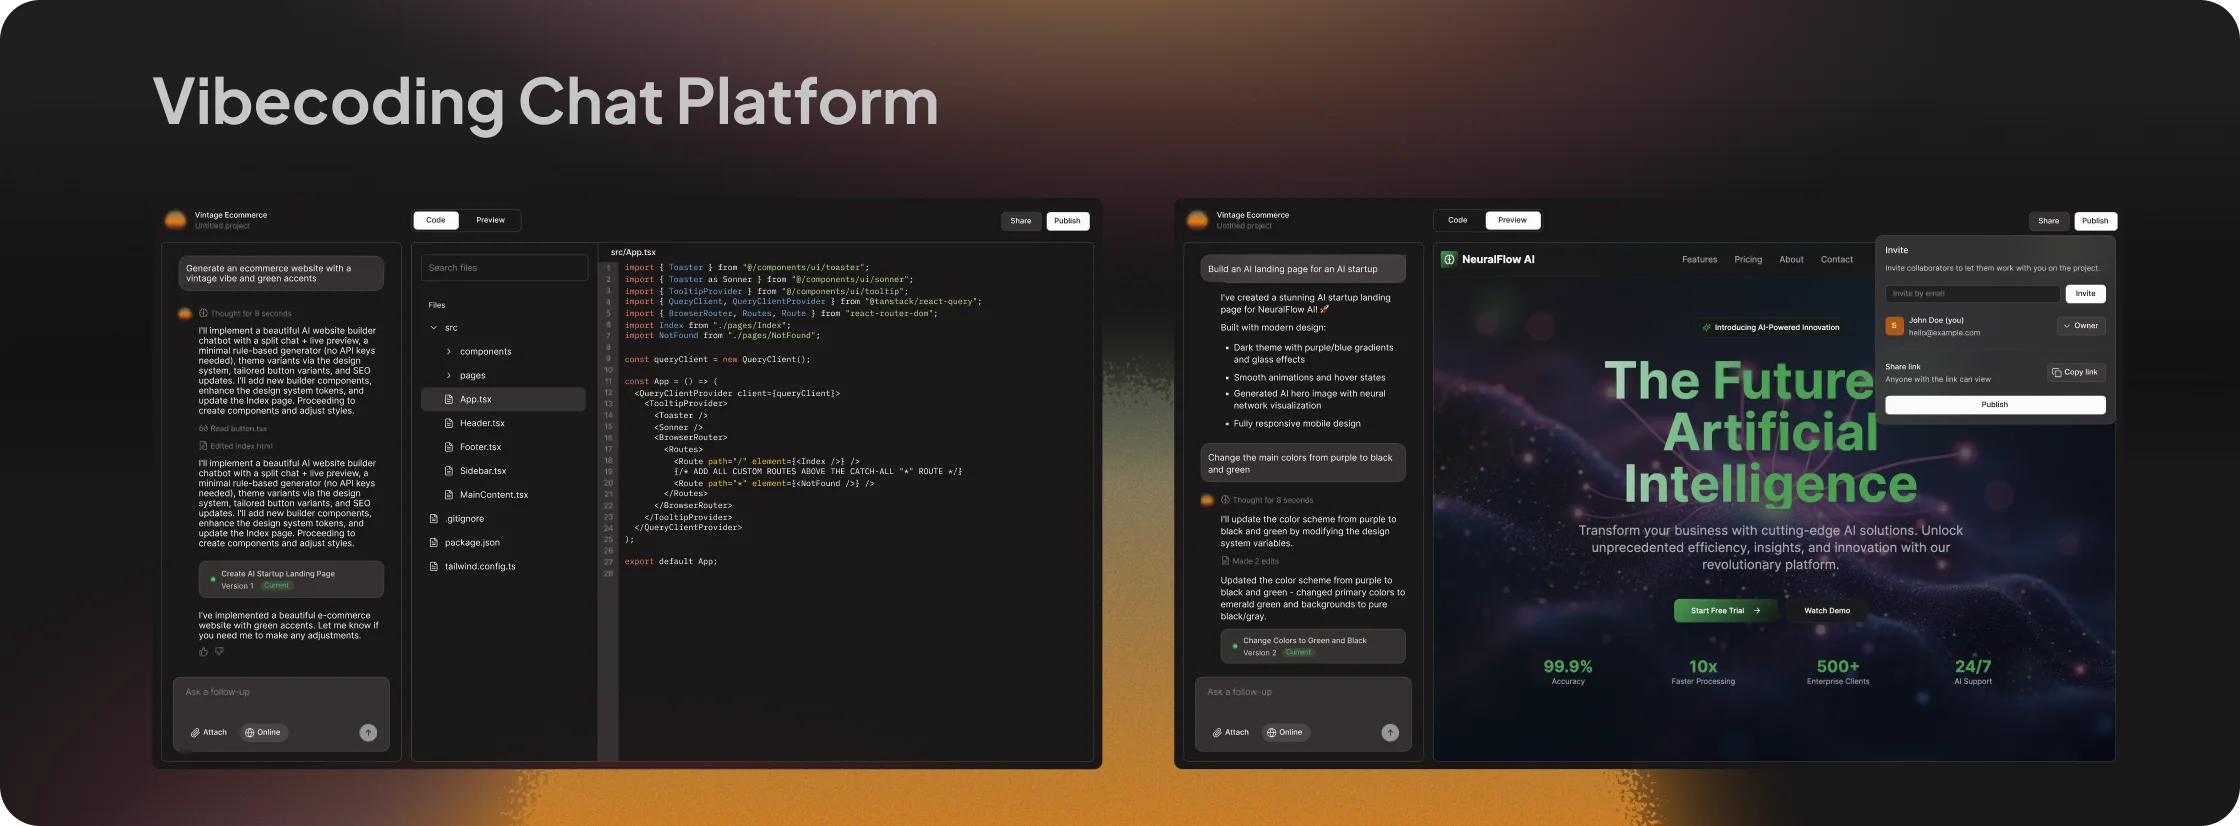Open Owner role dropdown

(x=2081, y=326)
